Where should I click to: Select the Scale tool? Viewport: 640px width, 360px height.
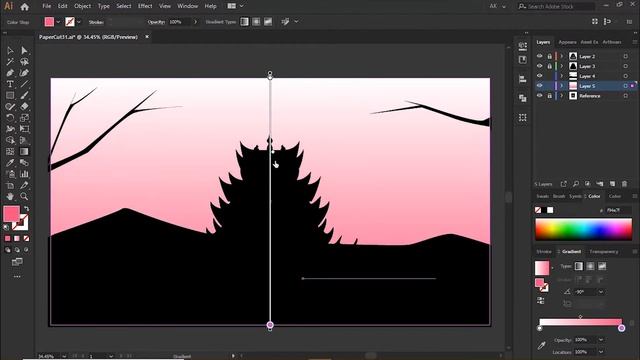(x=24, y=118)
